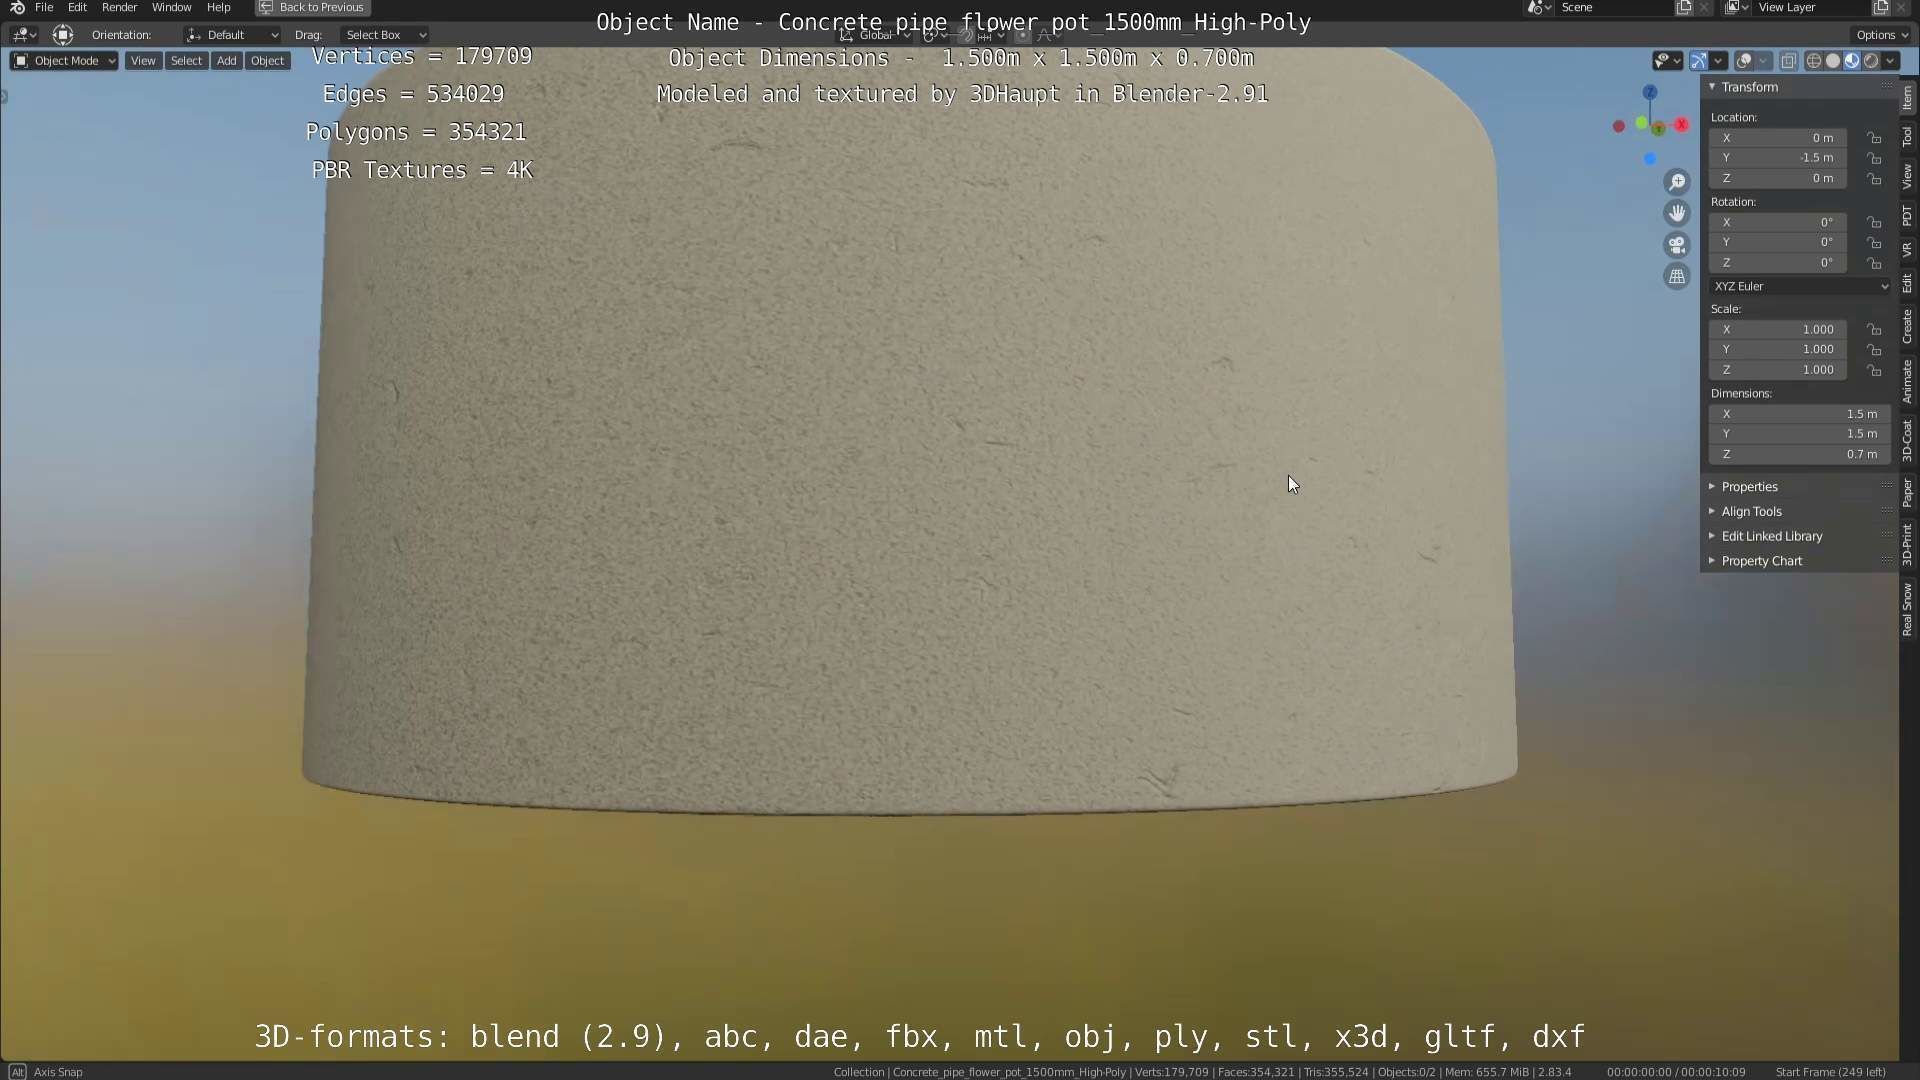Click the Add button in header
The width and height of the screenshot is (1920, 1080).
tap(227, 61)
